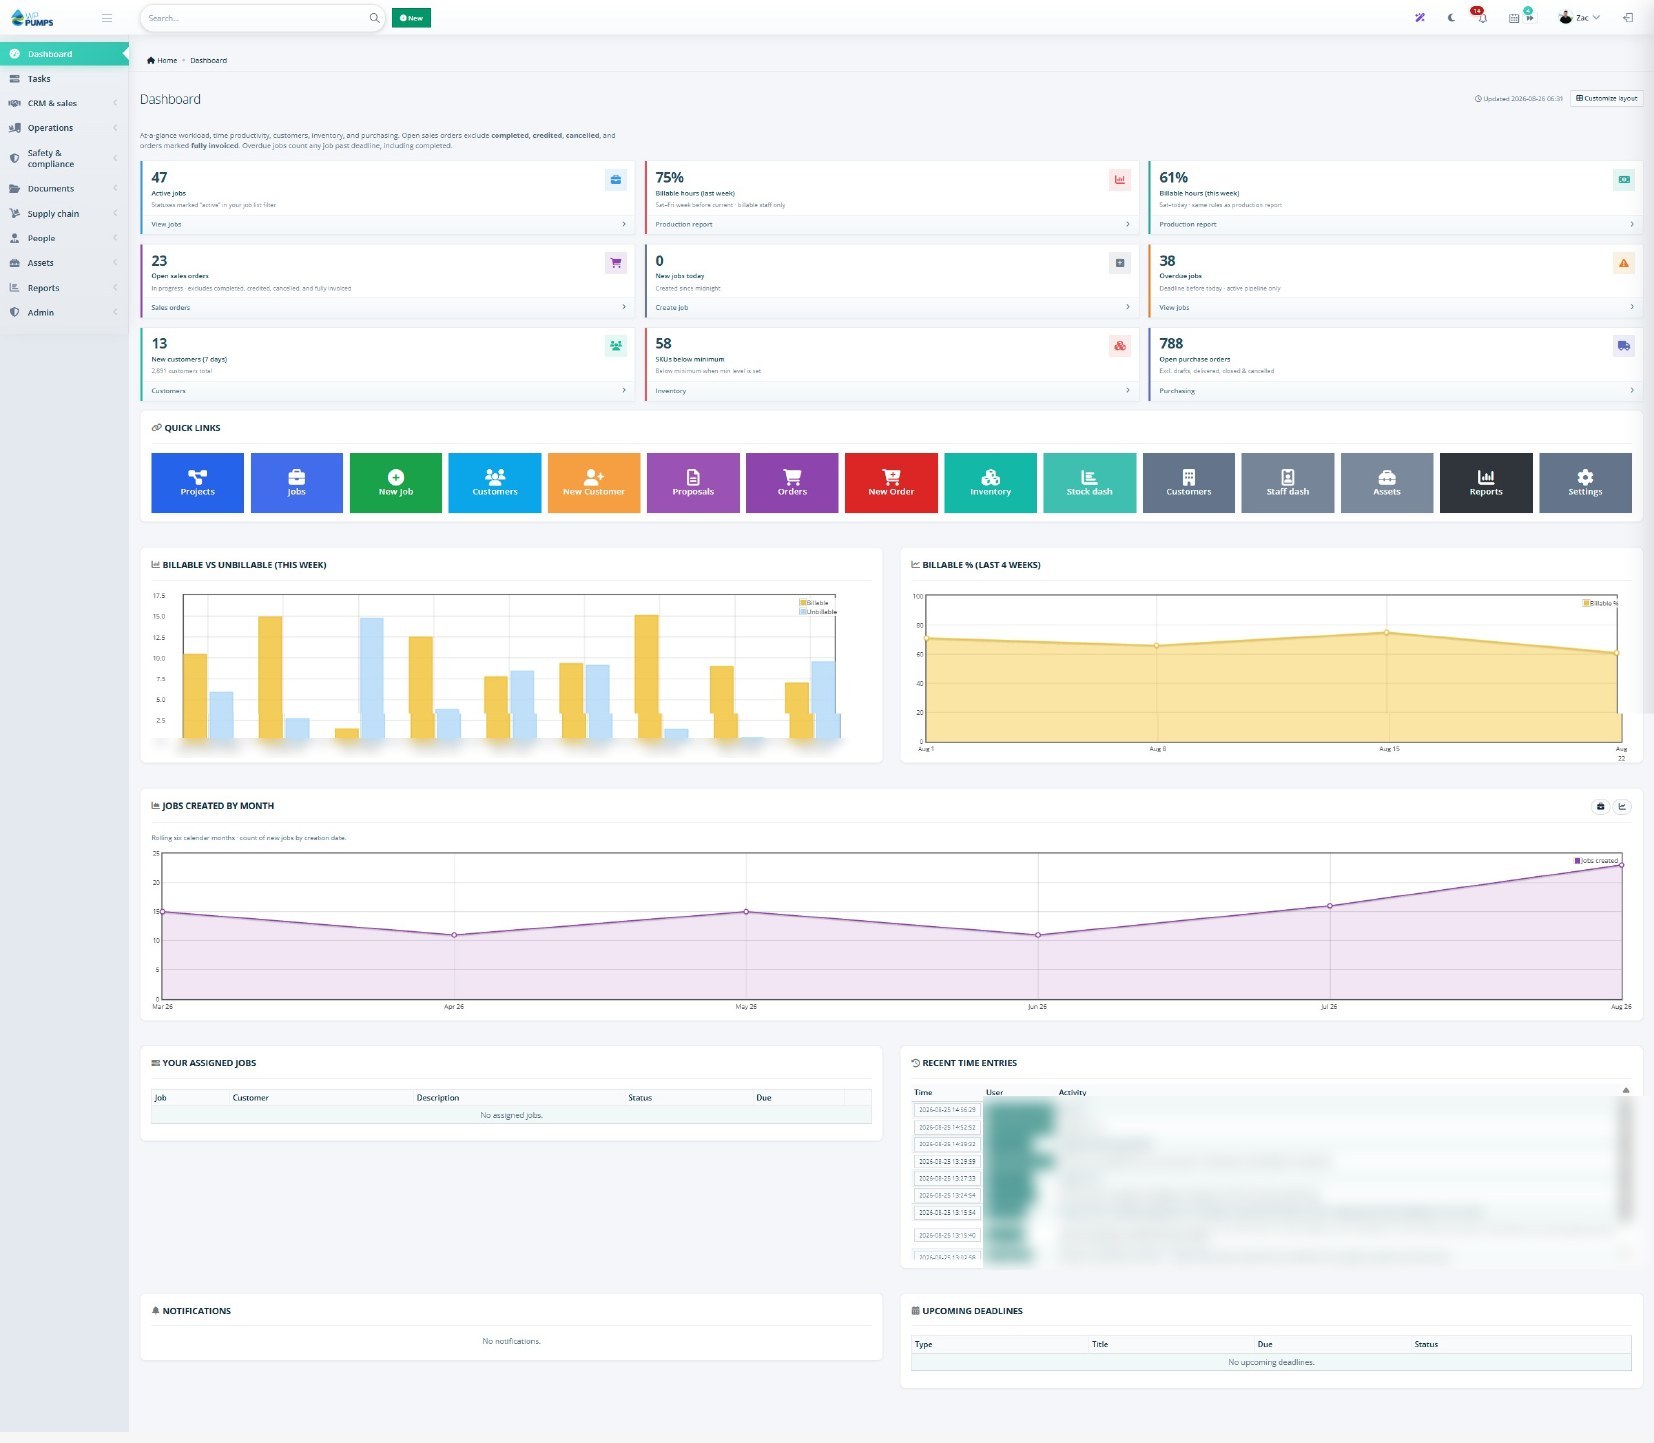Open the light blue Customers quick link
Viewport: 1654px width, 1443px height.
click(x=495, y=483)
